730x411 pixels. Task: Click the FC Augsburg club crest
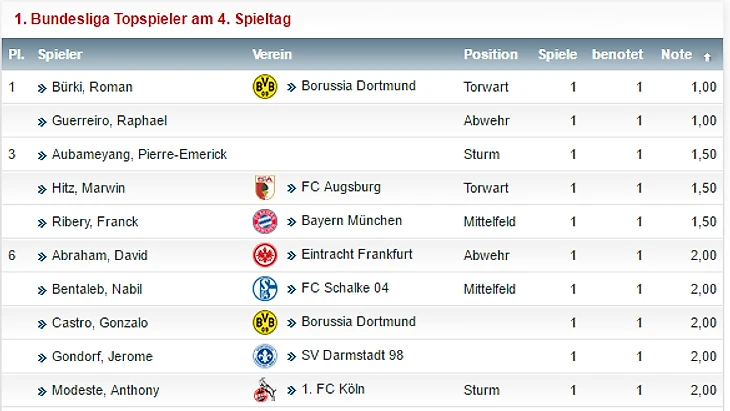(x=264, y=188)
